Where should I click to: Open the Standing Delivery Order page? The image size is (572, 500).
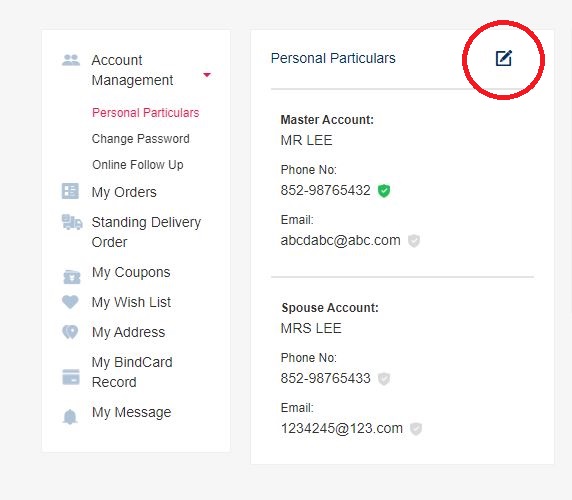coord(146,232)
